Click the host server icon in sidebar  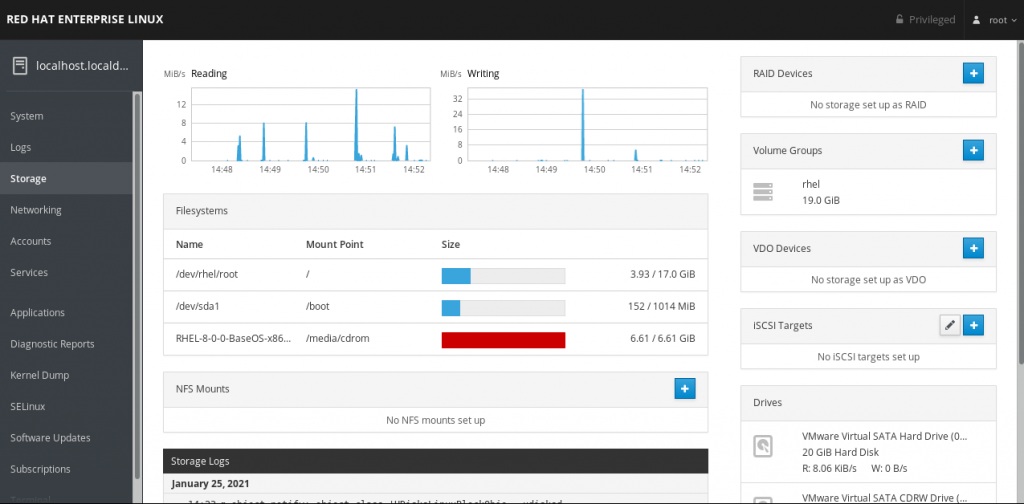(19, 66)
